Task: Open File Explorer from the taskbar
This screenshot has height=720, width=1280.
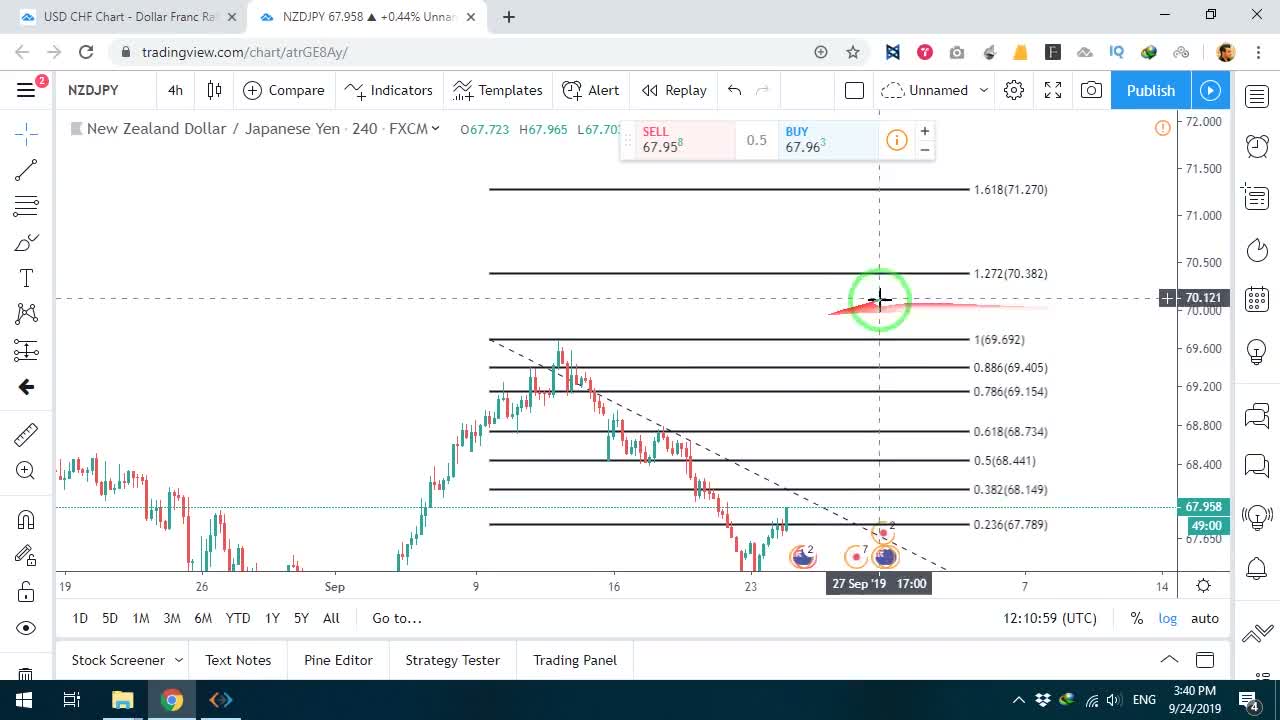Action: 122,700
